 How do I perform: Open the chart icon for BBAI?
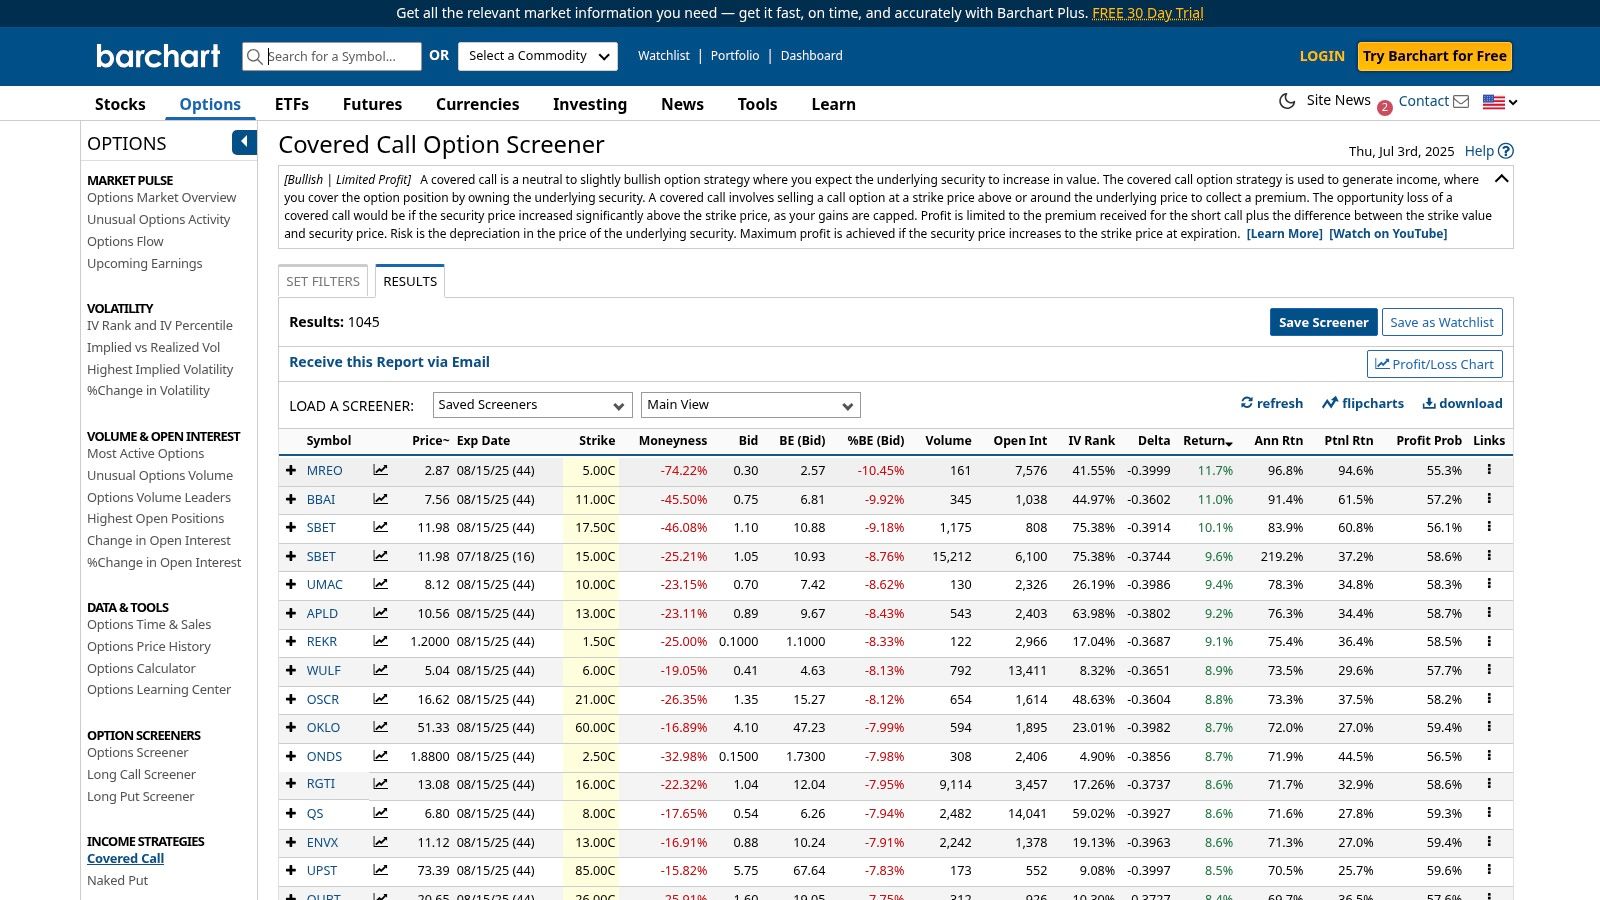(x=380, y=499)
